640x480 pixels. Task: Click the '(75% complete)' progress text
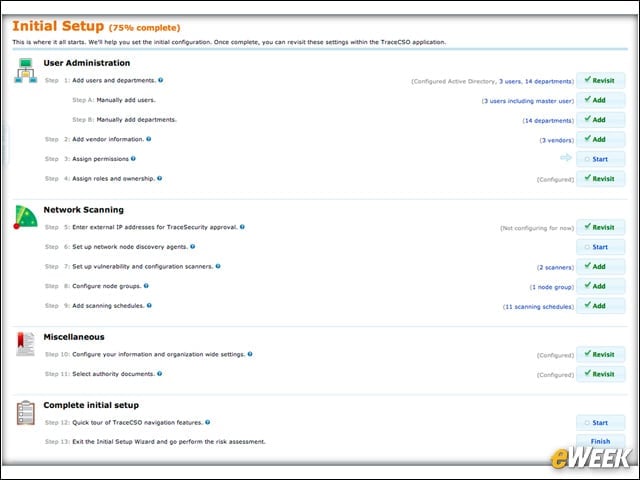pos(144,28)
